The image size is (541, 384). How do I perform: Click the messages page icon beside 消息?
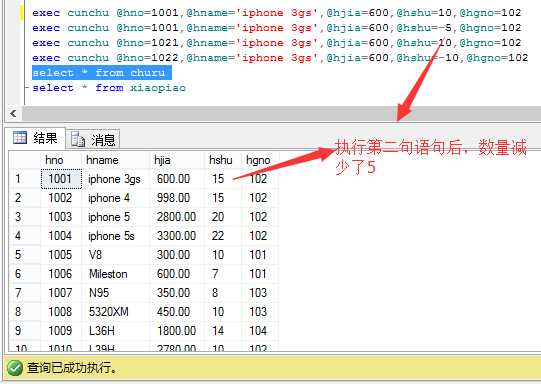[78, 140]
